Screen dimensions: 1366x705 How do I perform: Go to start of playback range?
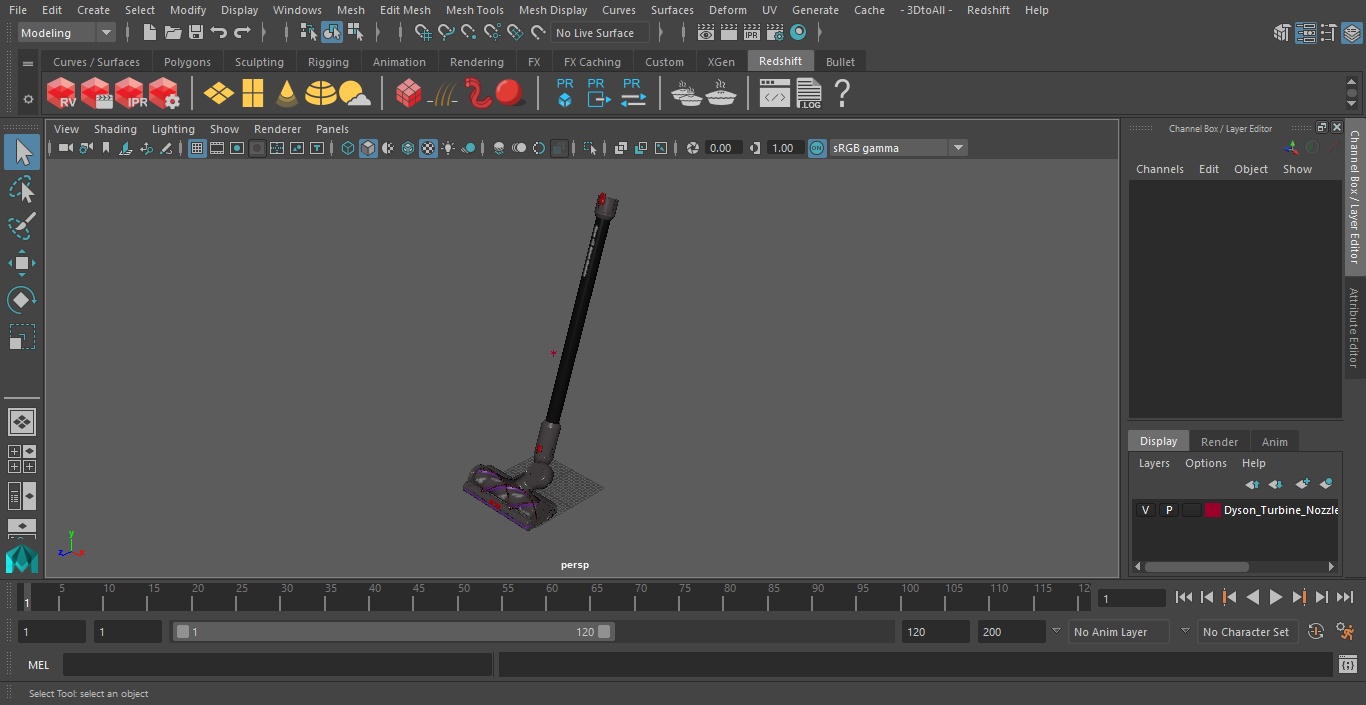1183,597
